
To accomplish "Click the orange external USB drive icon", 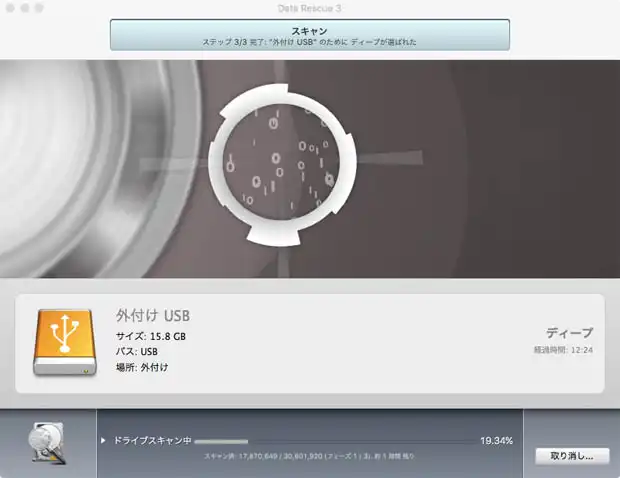I will 65,342.
